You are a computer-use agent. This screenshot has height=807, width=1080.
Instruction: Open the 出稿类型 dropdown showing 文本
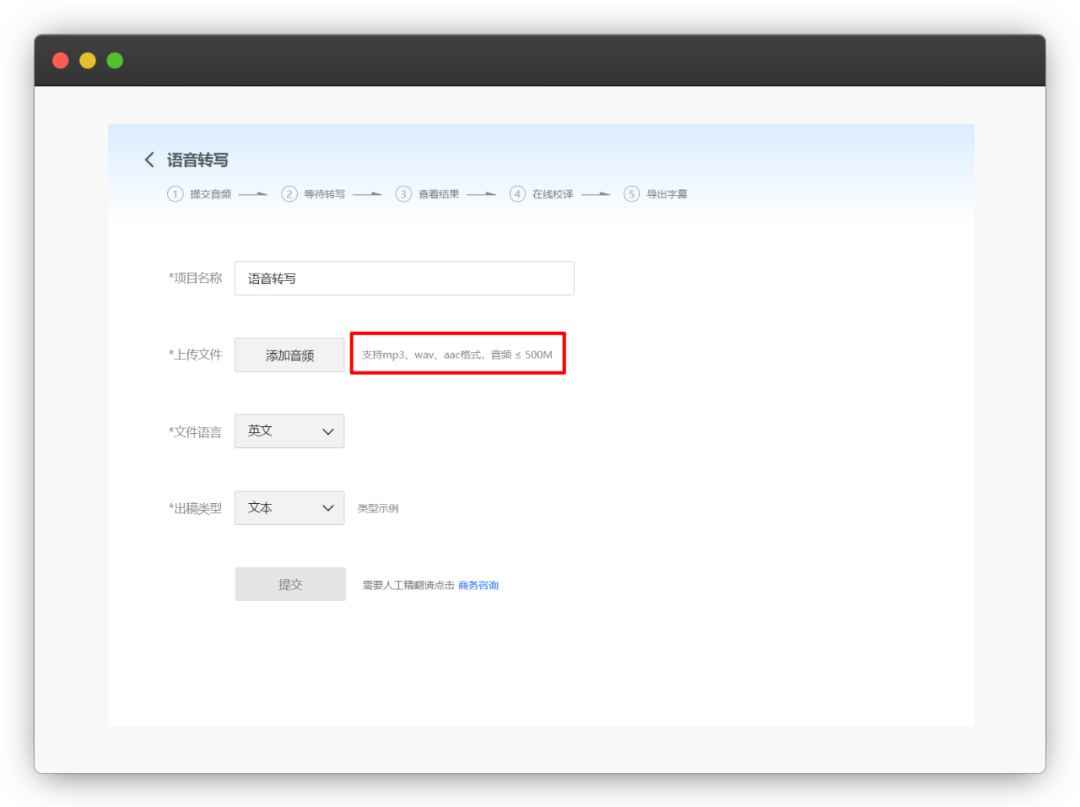tap(289, 508)
